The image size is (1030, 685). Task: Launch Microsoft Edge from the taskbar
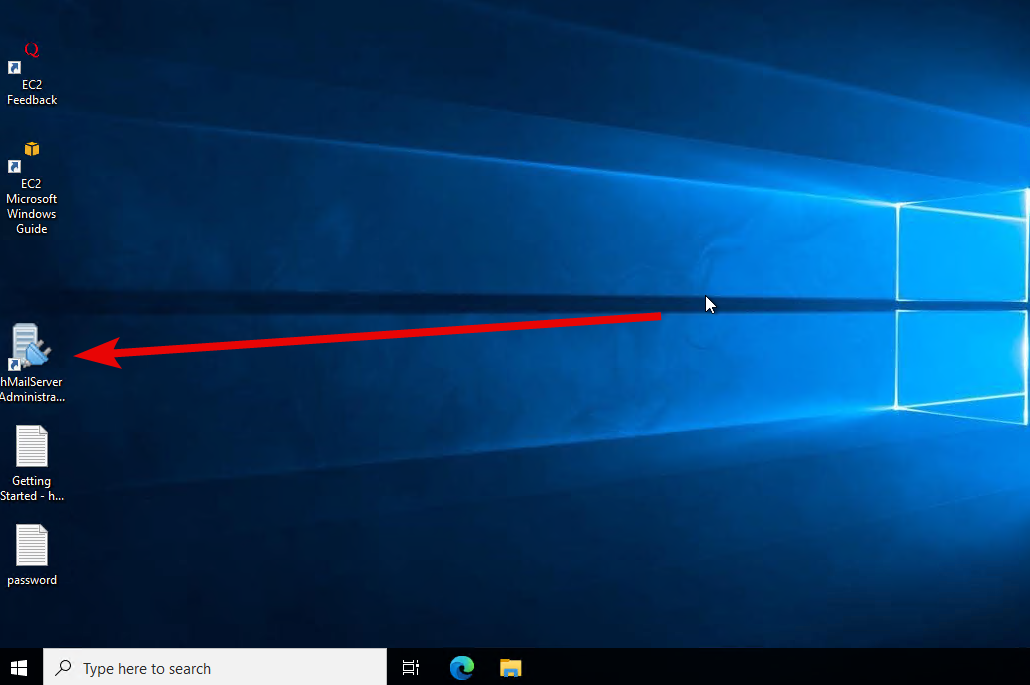[462, 668]
